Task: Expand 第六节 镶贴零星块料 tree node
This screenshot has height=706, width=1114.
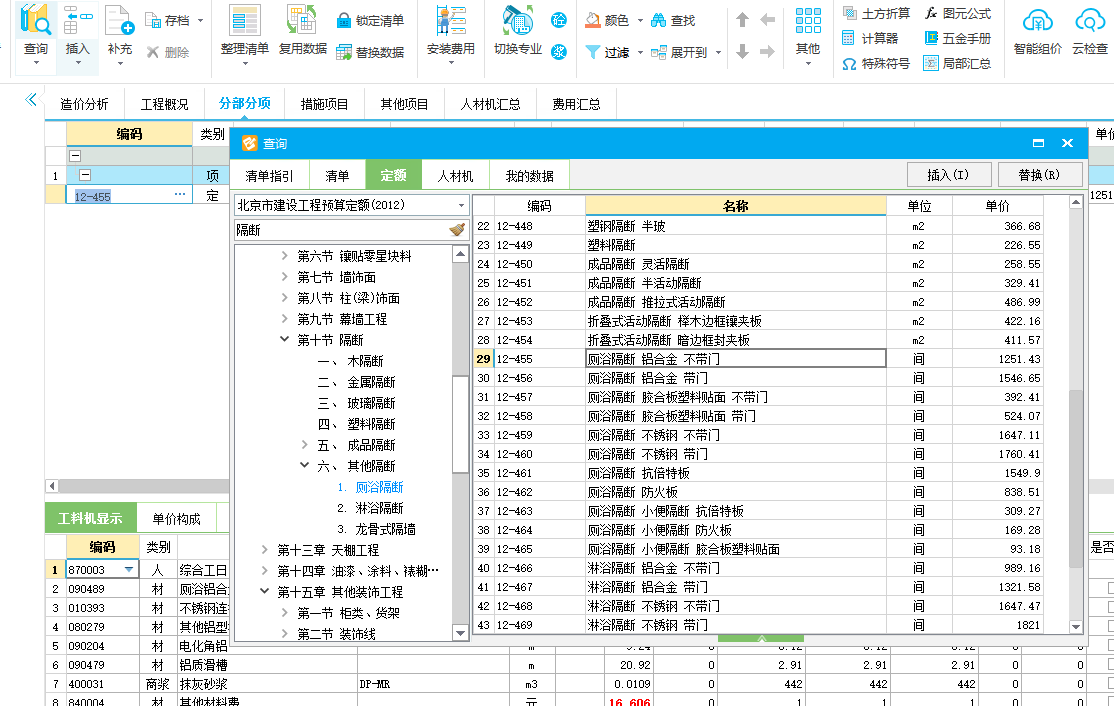Action: pyautogui.click(x=284, y=256)
